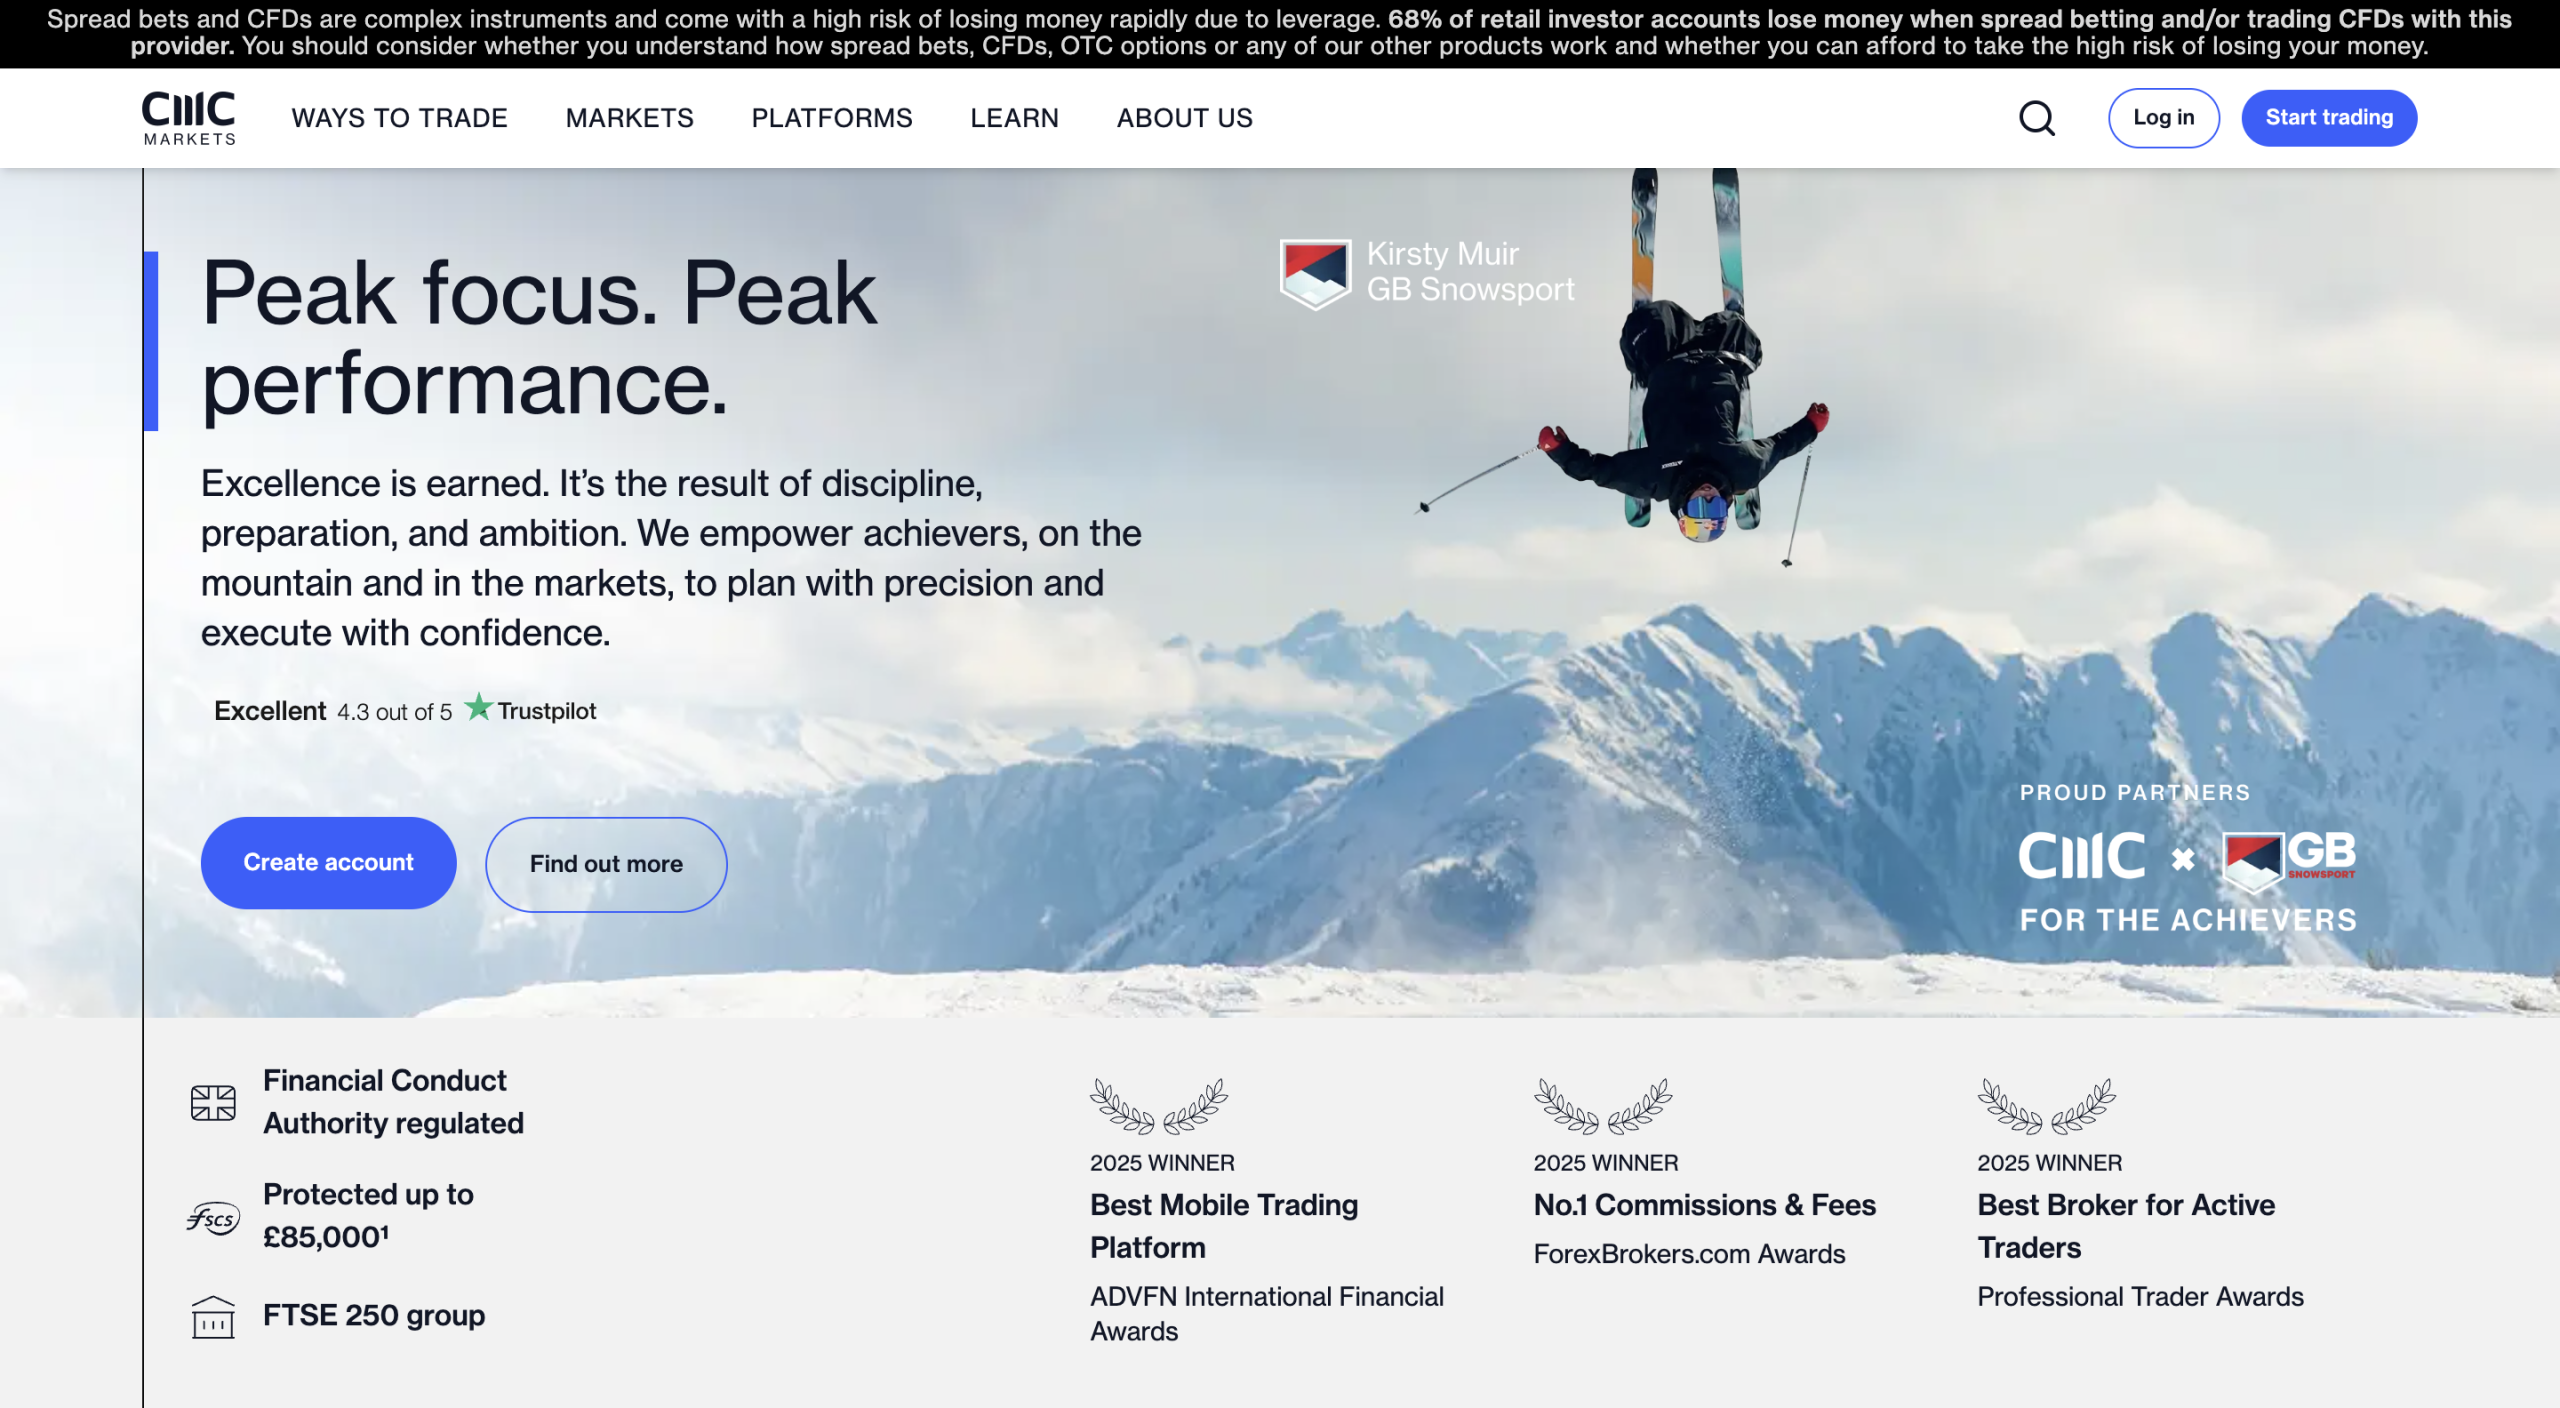
Task: Open the About Us menu item
Action: point(1184,118)
